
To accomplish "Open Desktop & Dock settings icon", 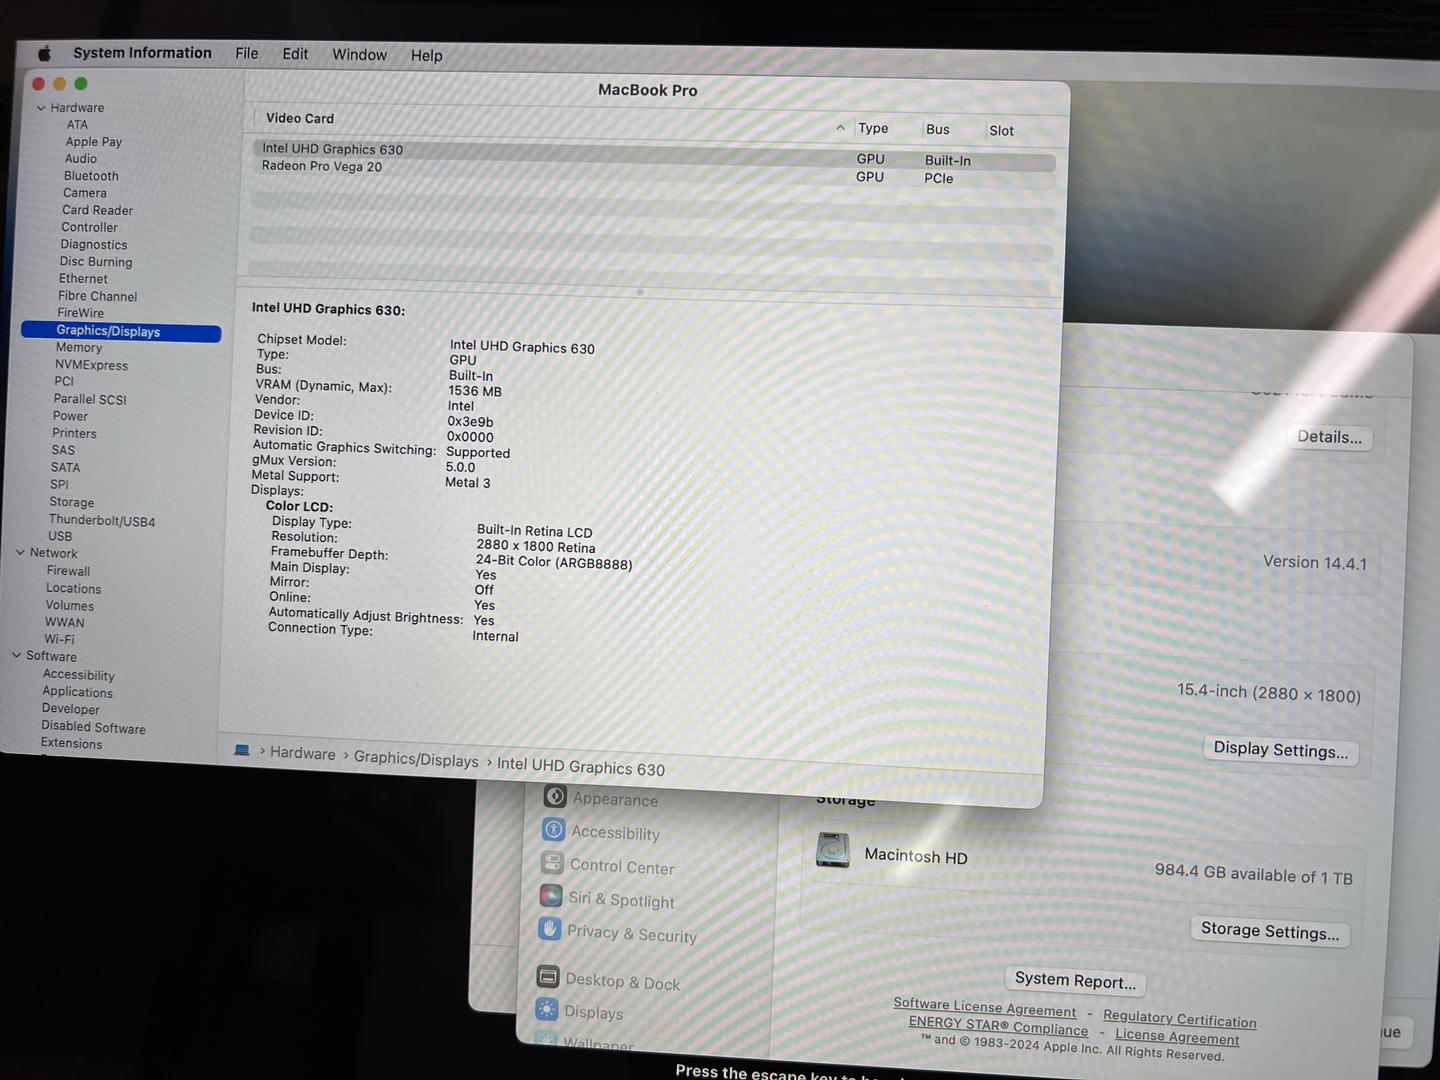I will click(x=547, y=977).
